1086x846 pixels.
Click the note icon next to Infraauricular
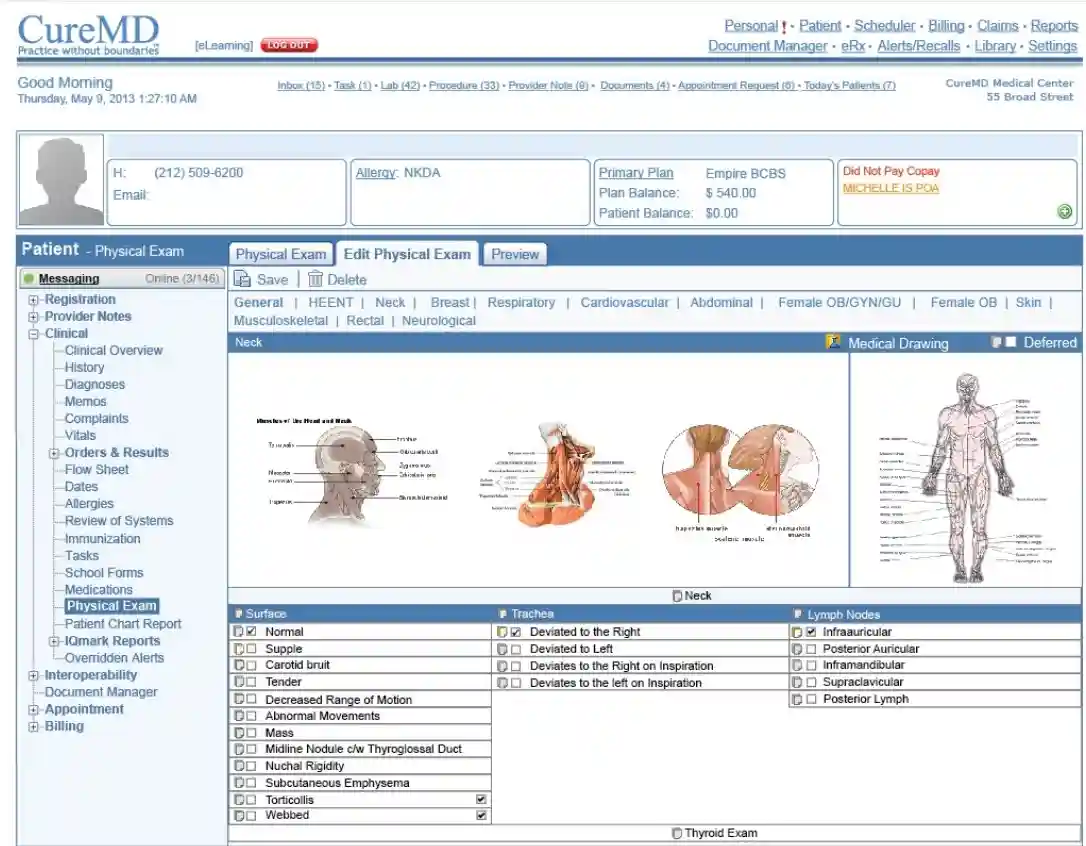(798, 631)
